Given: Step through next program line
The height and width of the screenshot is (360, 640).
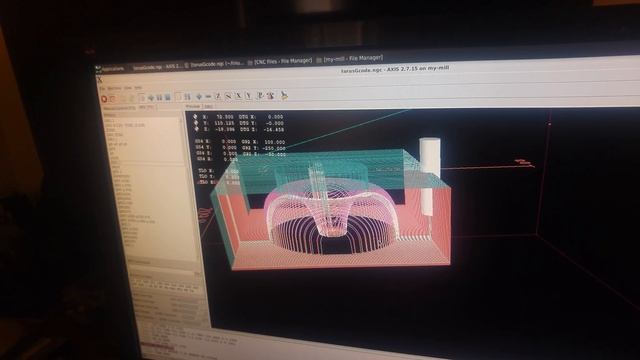Looking at the screenshot, I should pos(151,98).
